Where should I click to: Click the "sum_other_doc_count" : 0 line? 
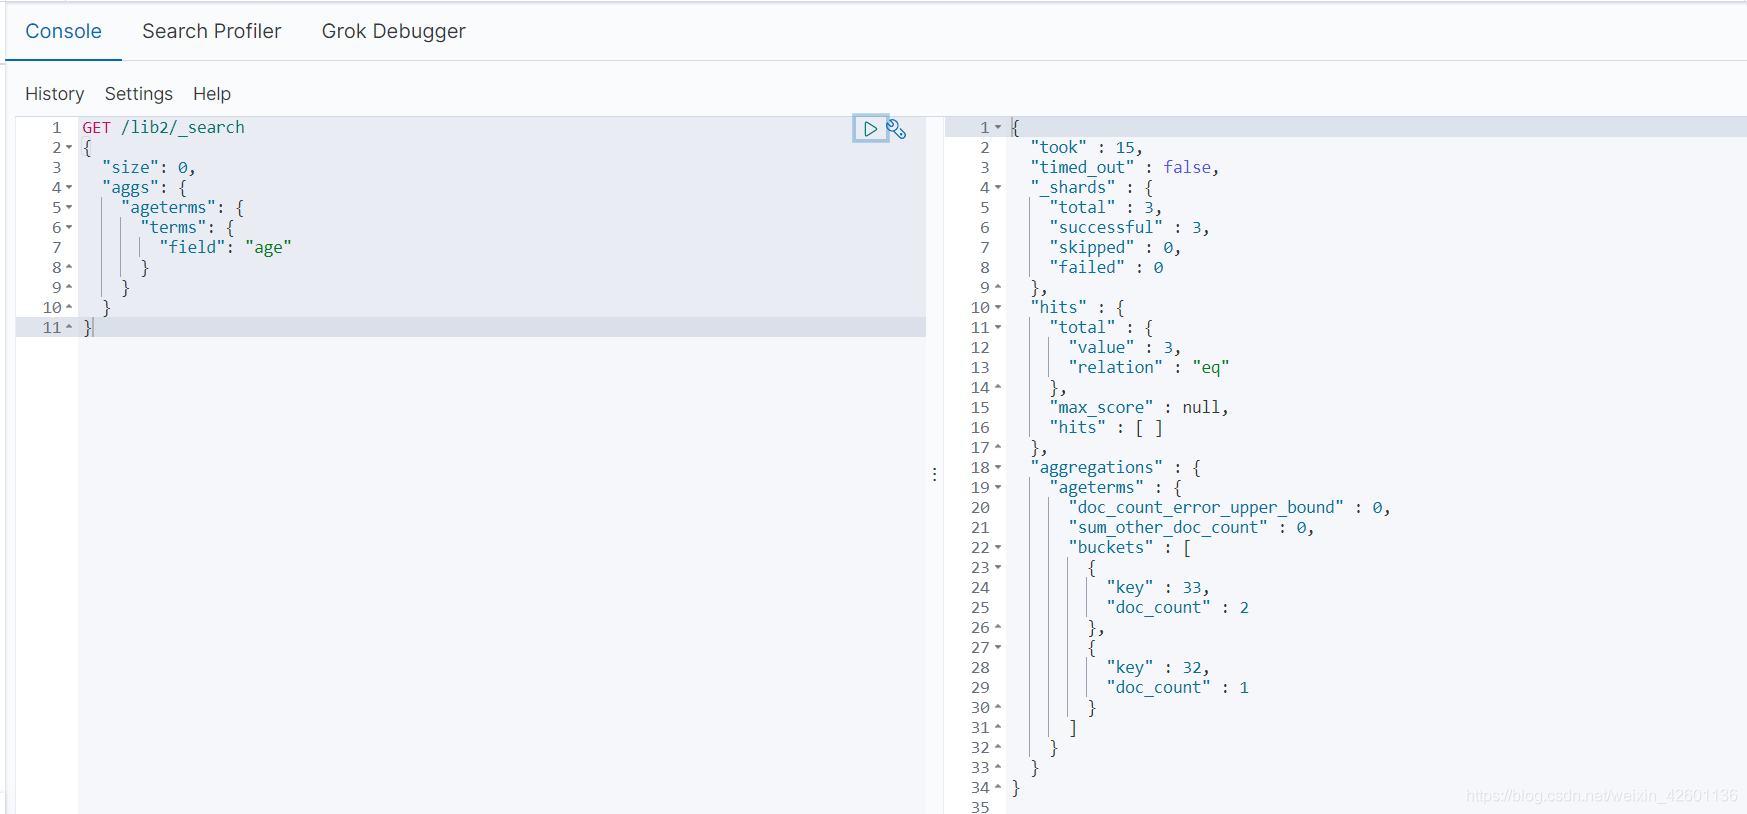[x=1191, y=527]
